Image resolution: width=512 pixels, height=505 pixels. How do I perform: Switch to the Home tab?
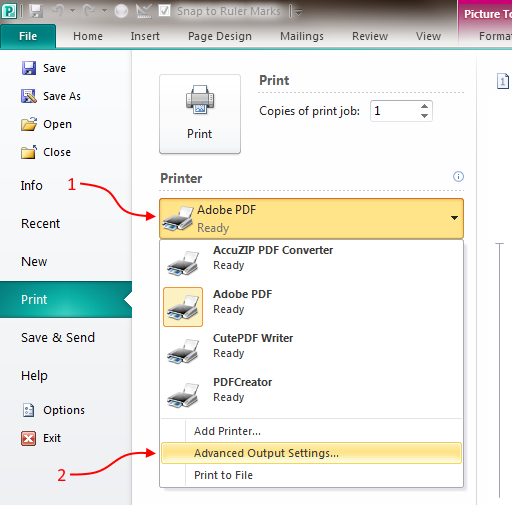(x=88, y=36)
